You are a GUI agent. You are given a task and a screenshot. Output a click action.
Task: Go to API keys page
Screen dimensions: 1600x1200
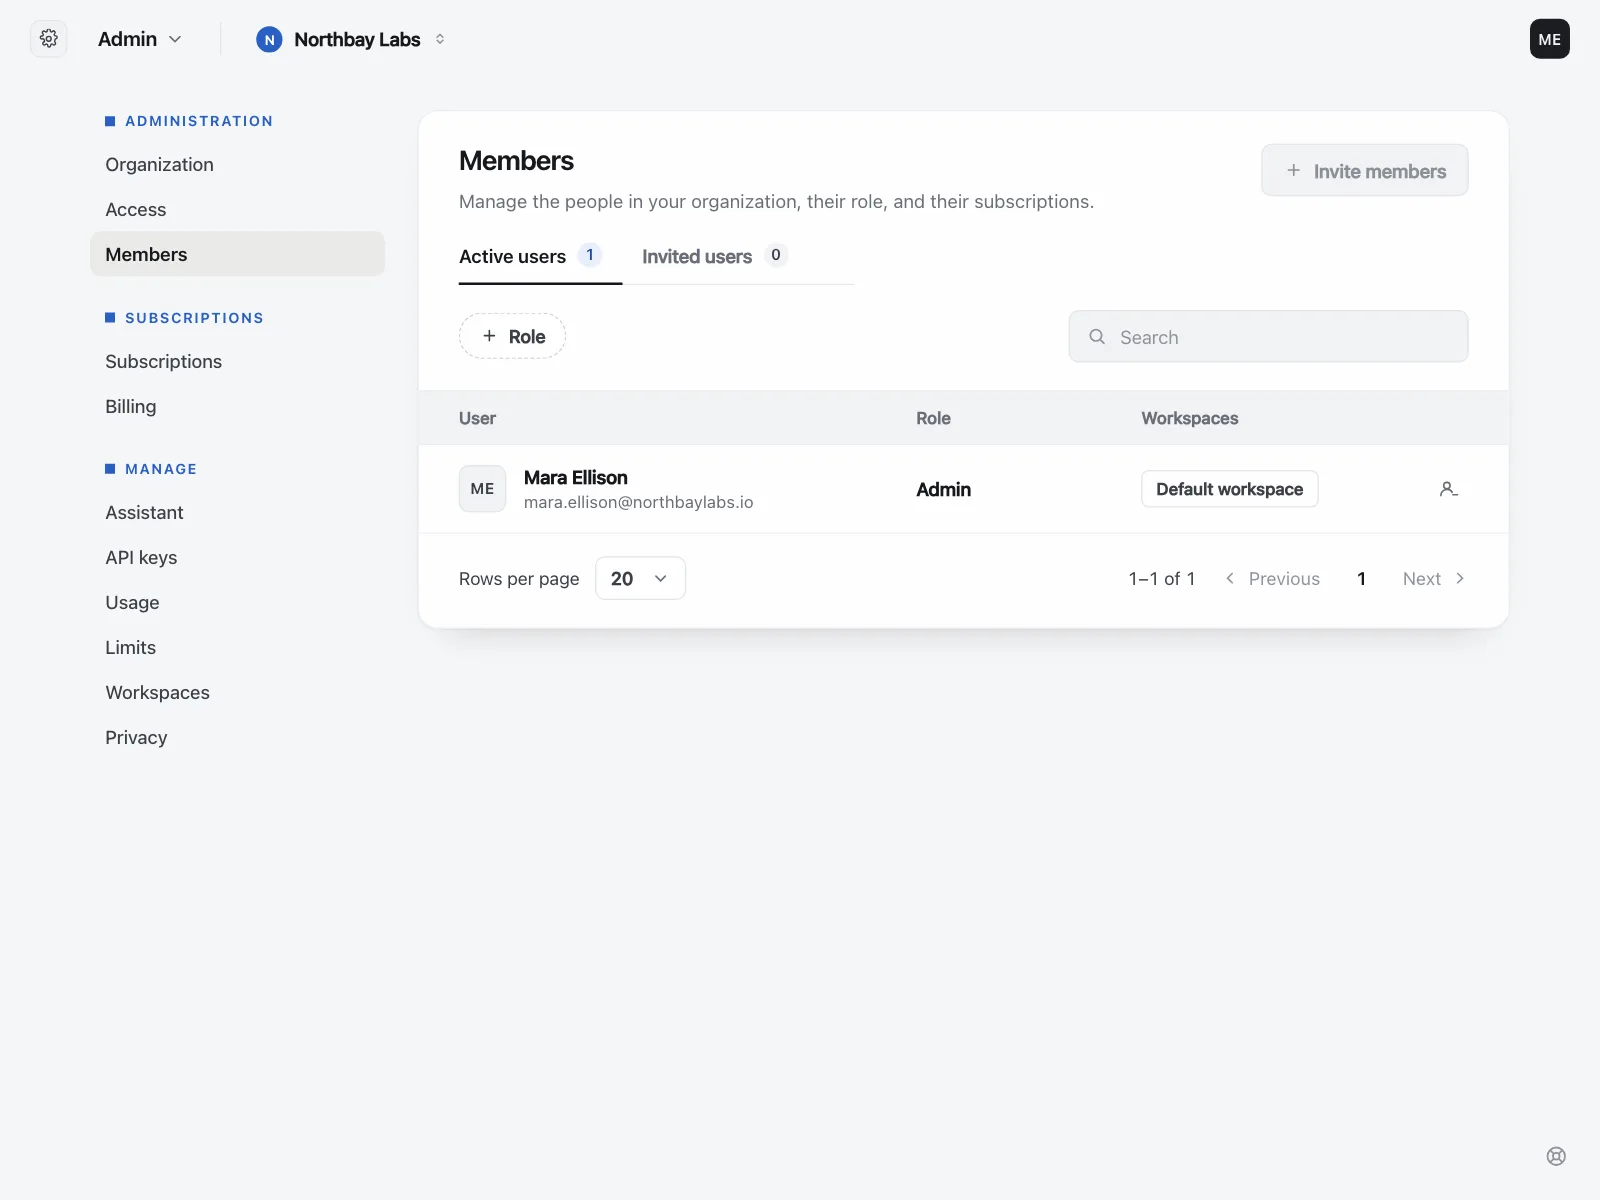(237, 557)
